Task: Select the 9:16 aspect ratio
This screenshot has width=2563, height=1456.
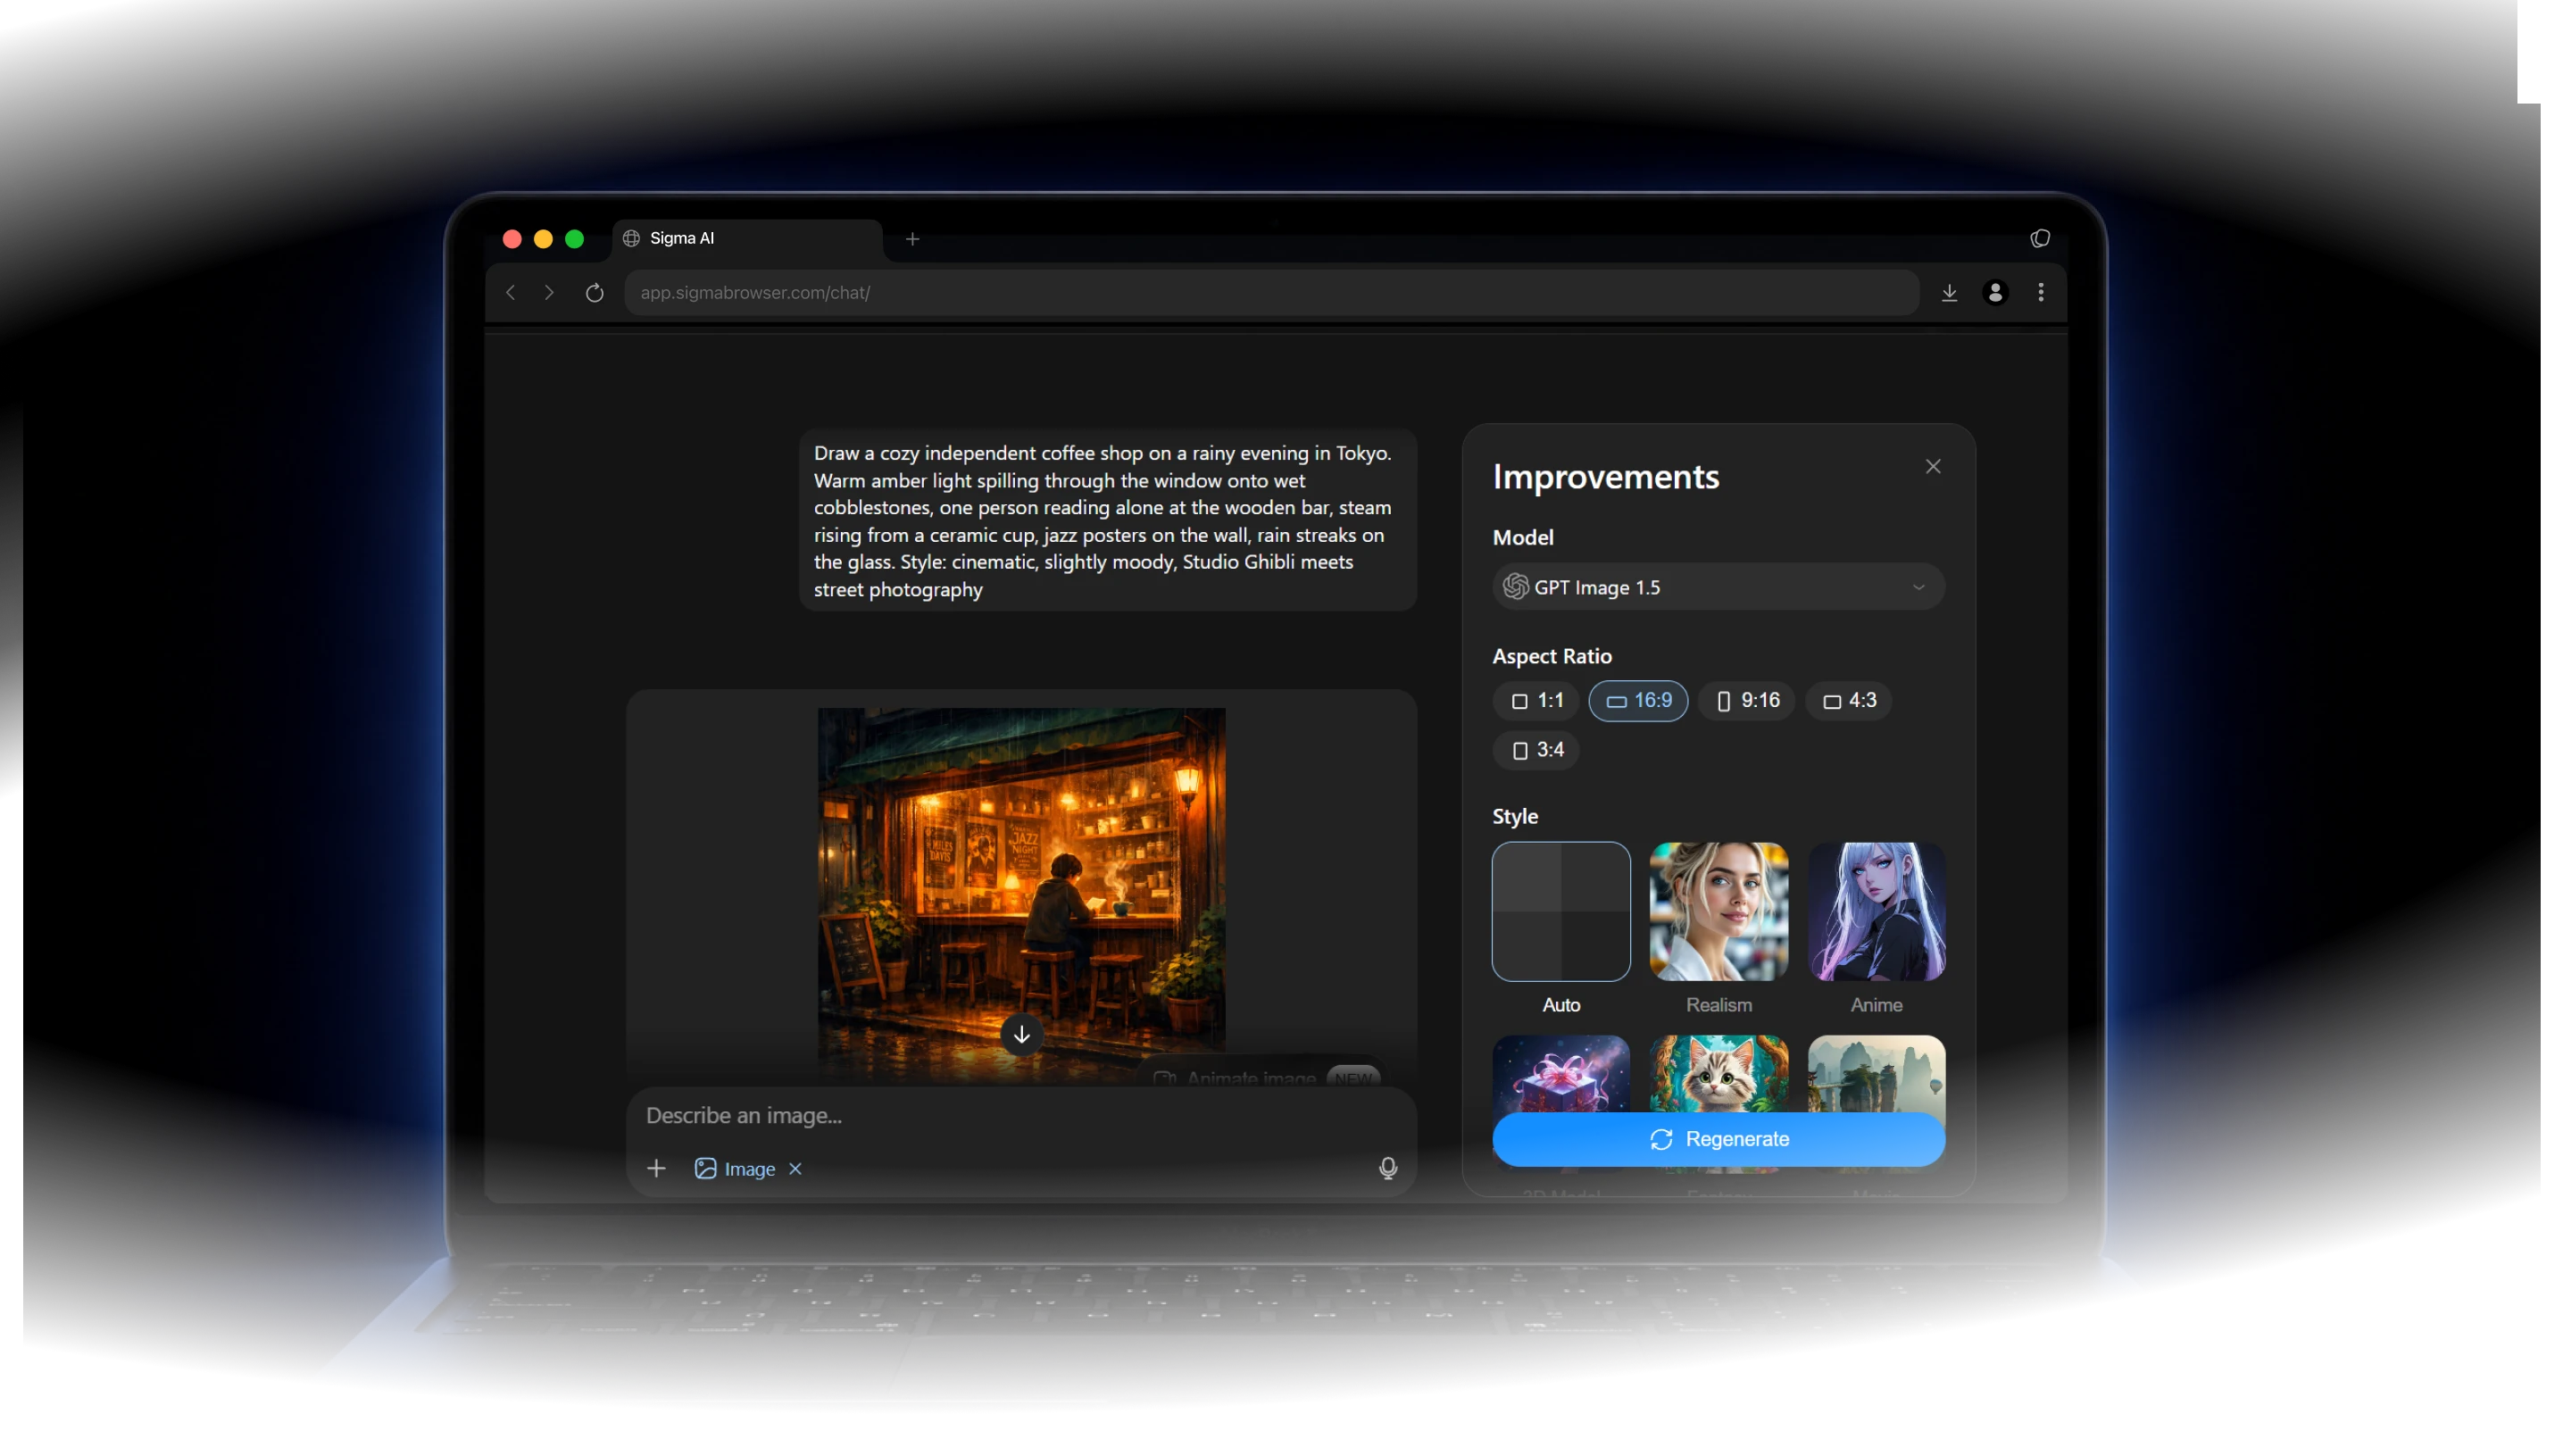Action: (x=1747, y=700)
